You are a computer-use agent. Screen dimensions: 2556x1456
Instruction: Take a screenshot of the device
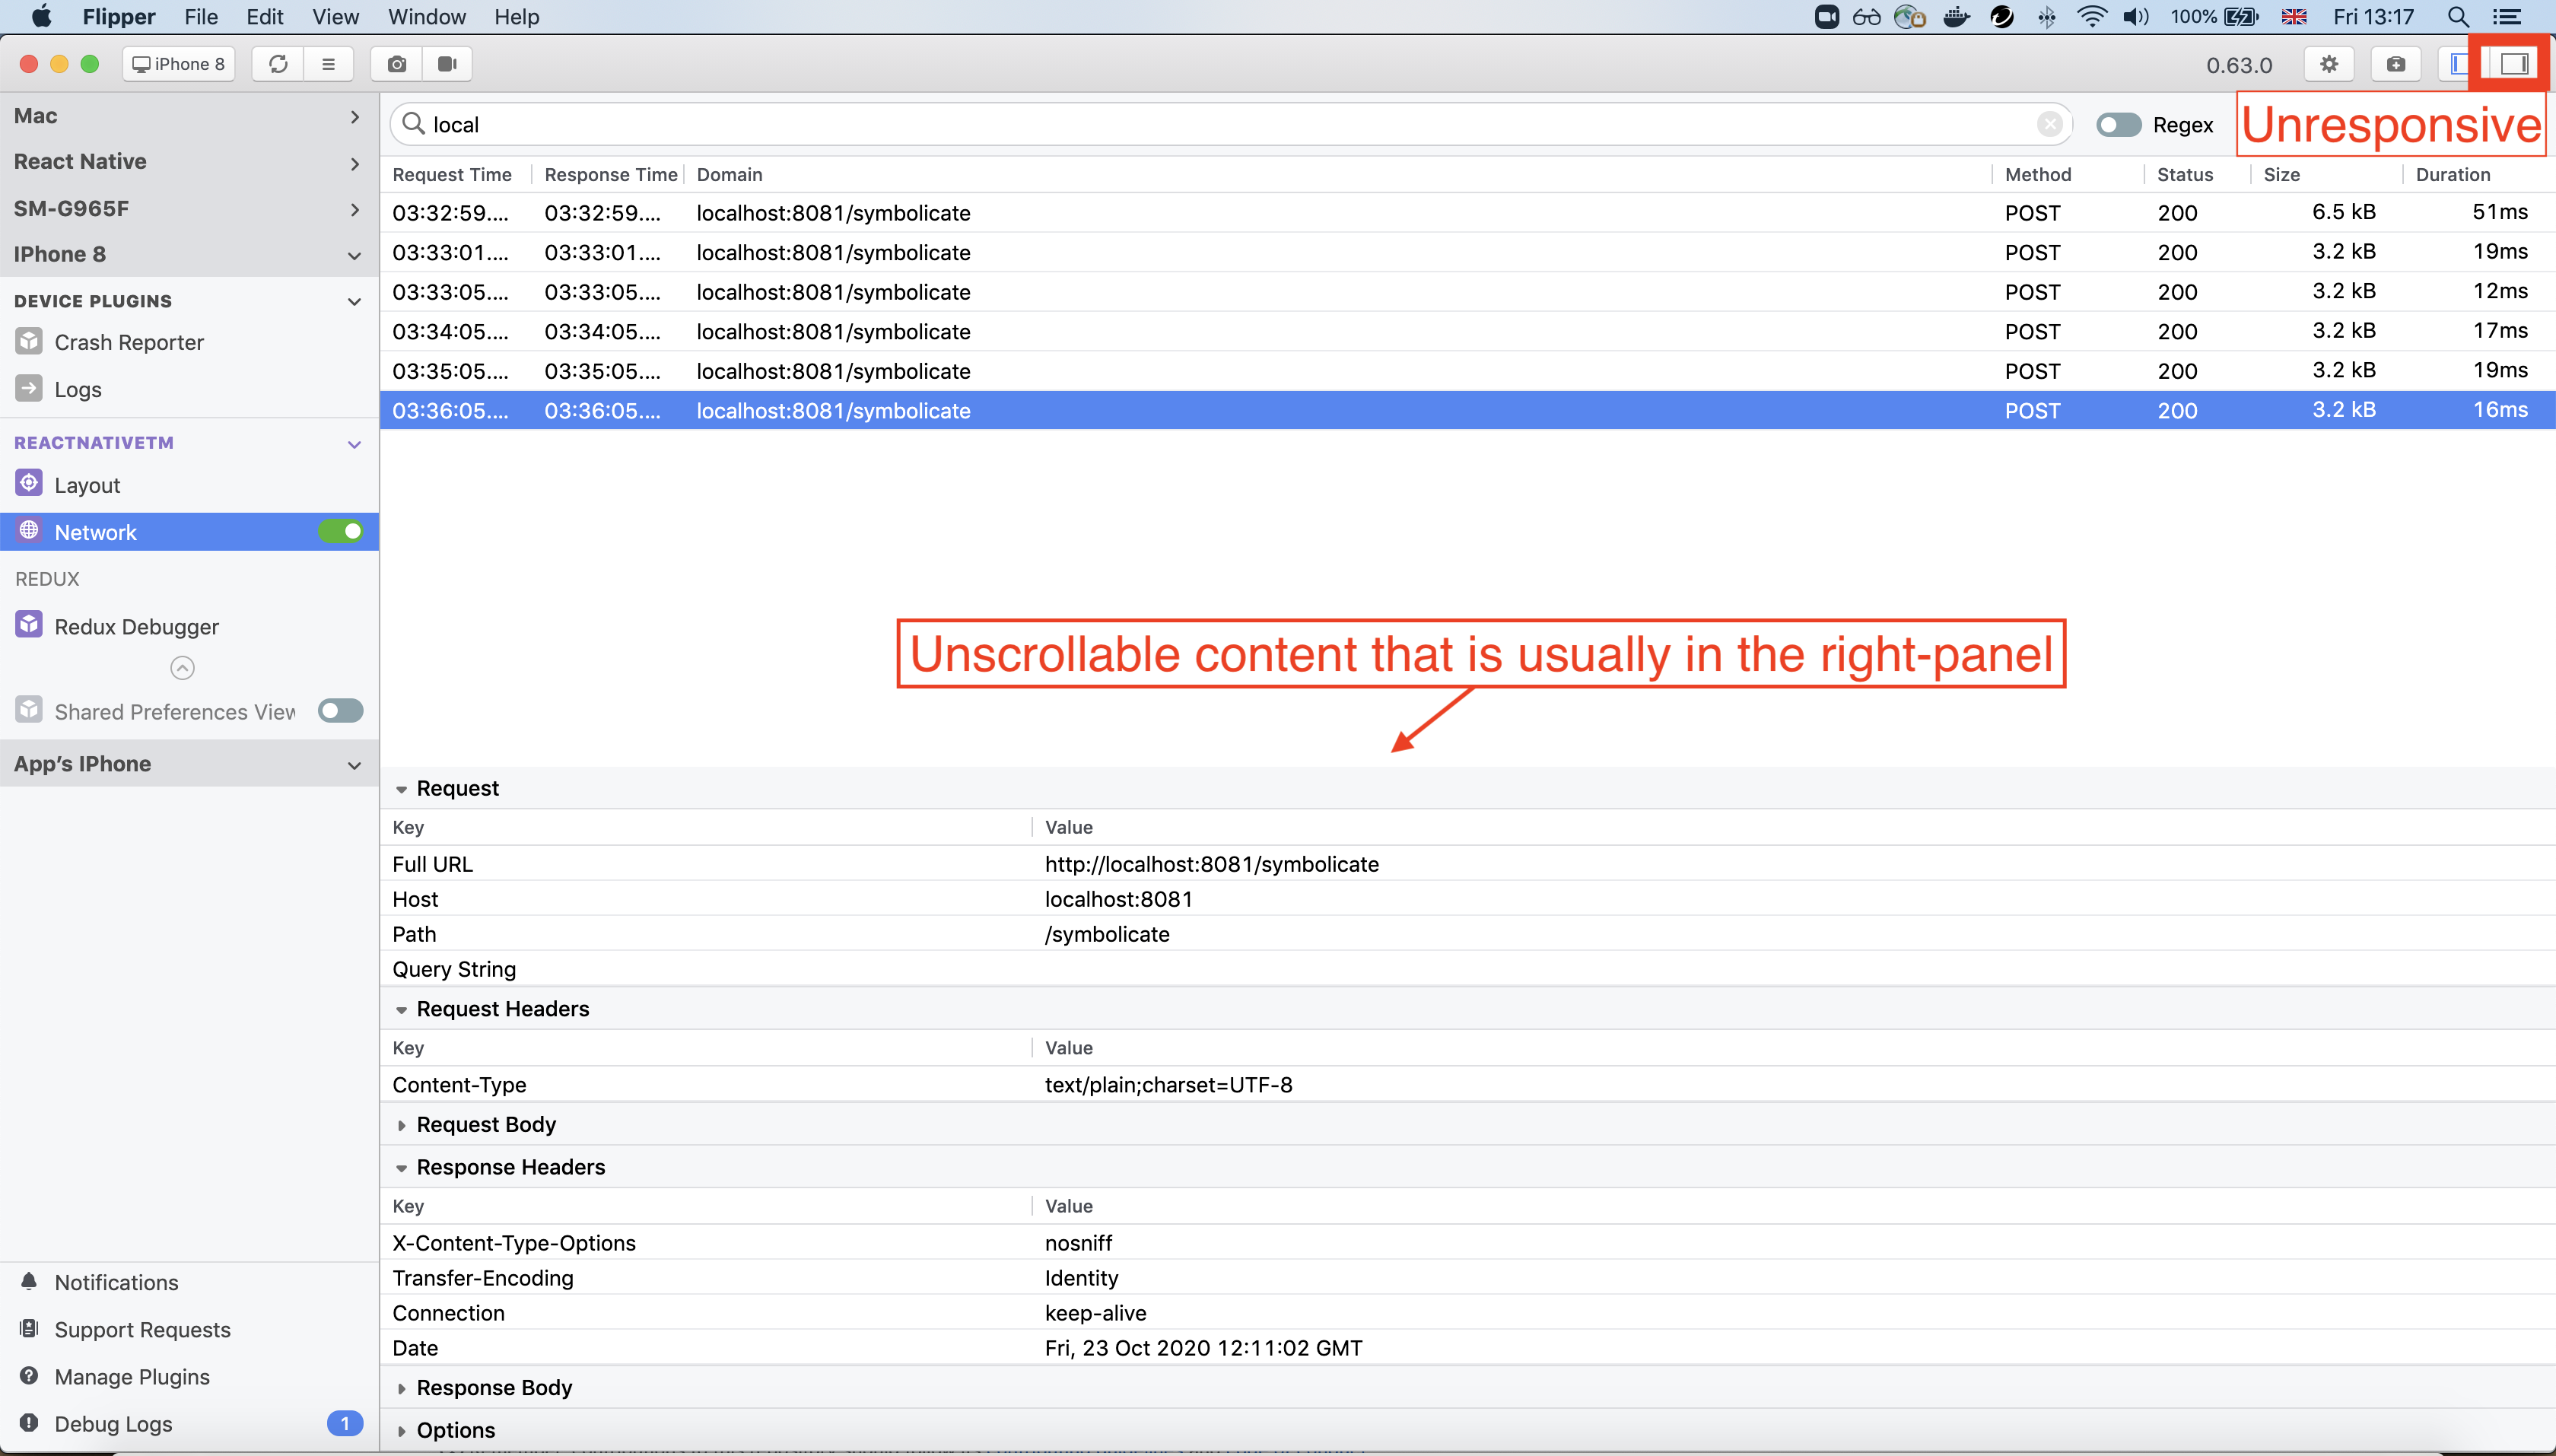pos(396,63)
